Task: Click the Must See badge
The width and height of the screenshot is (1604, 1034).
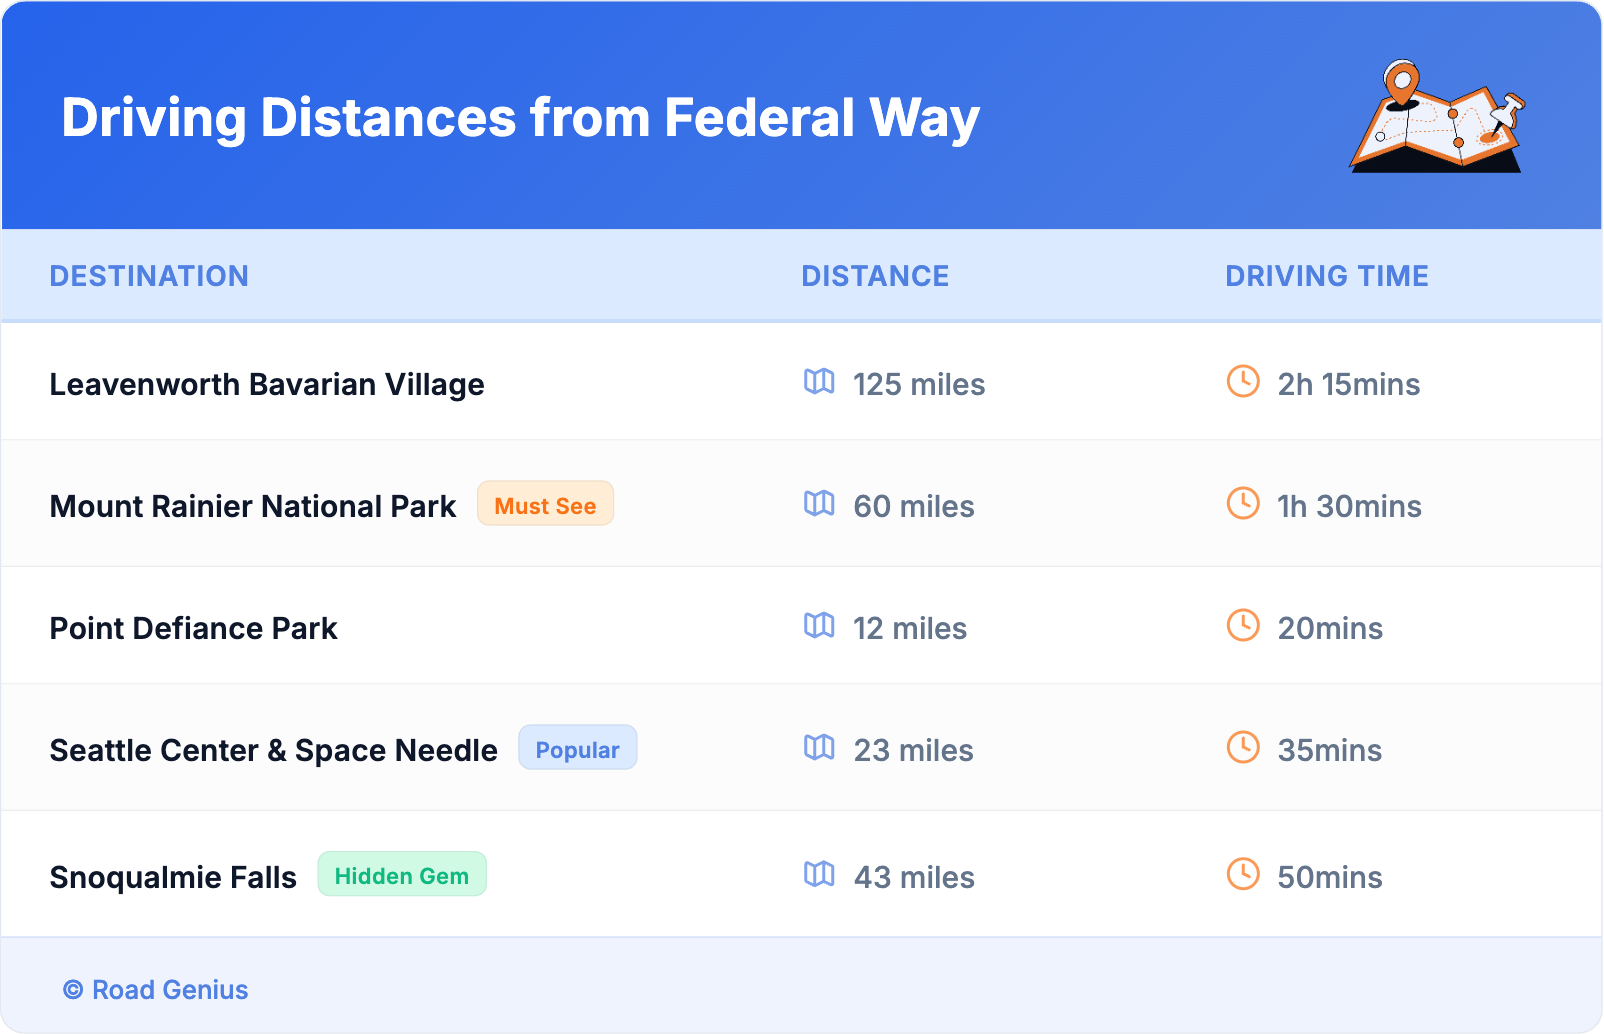Action: [545, 505]
